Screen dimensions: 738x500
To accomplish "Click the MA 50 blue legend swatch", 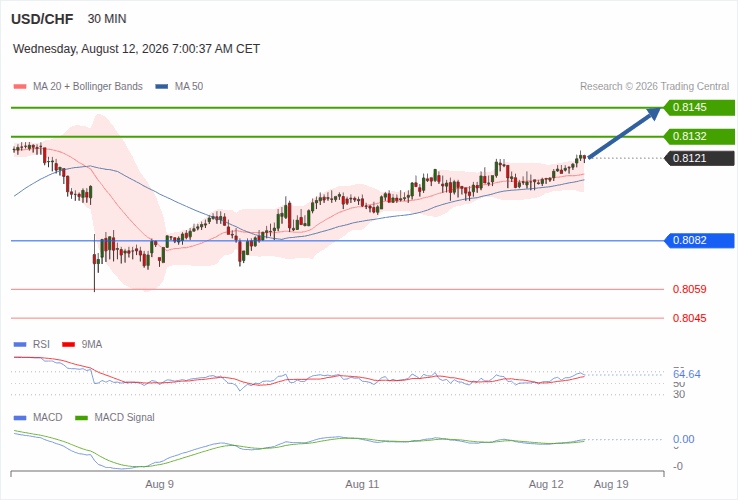I will pos(162,87).
